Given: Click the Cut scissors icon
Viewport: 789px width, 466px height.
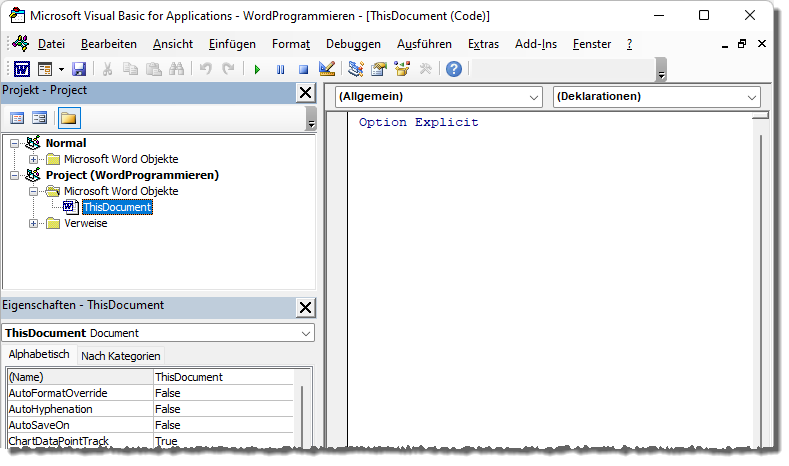Looking at the screenshot, I should pyautogui.click(x=107, y=69).
